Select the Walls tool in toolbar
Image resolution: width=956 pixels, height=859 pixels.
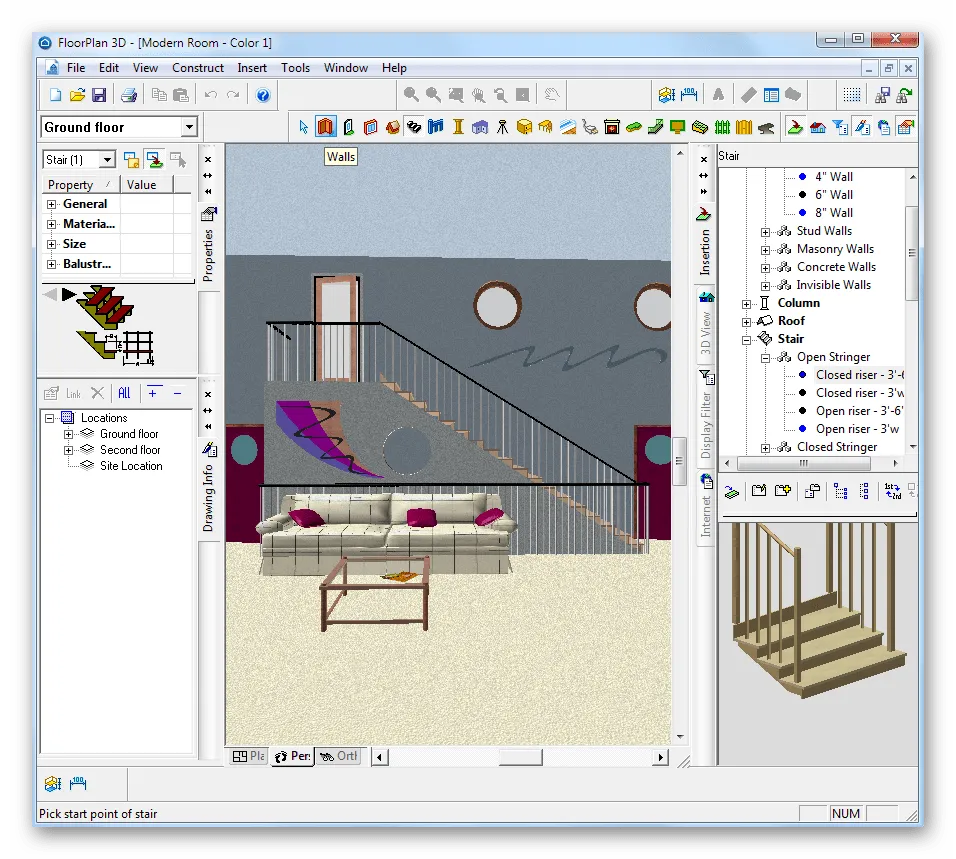326,127
